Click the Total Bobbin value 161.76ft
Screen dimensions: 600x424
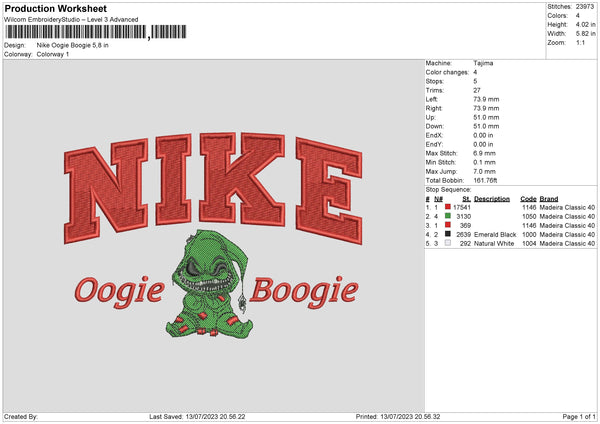(485, 180)
